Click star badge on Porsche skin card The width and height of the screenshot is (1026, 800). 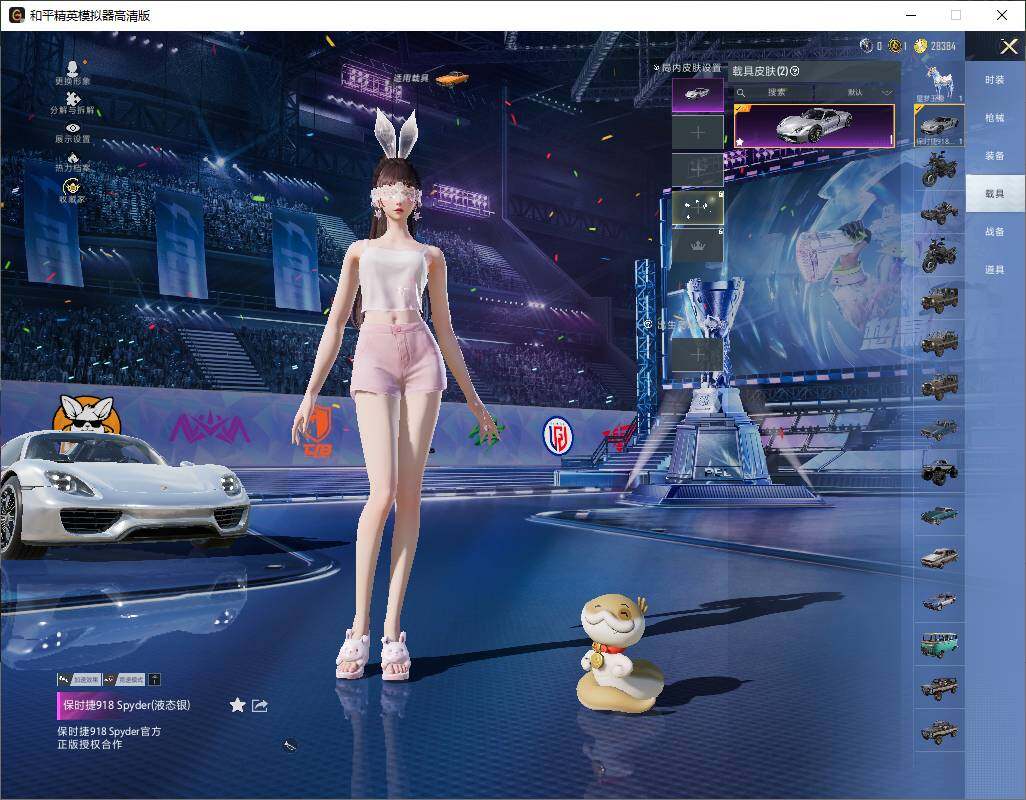[x=740, y=141]
